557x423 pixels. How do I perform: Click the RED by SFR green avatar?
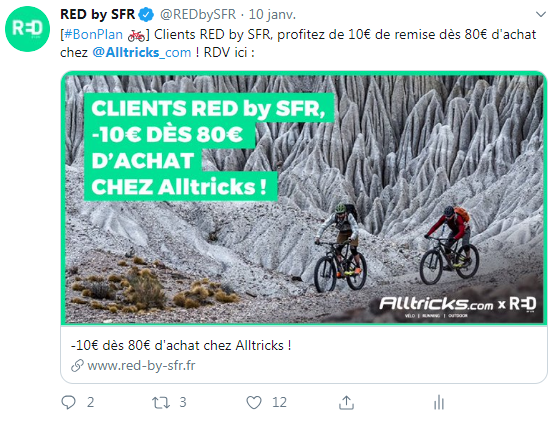(27, 29)
